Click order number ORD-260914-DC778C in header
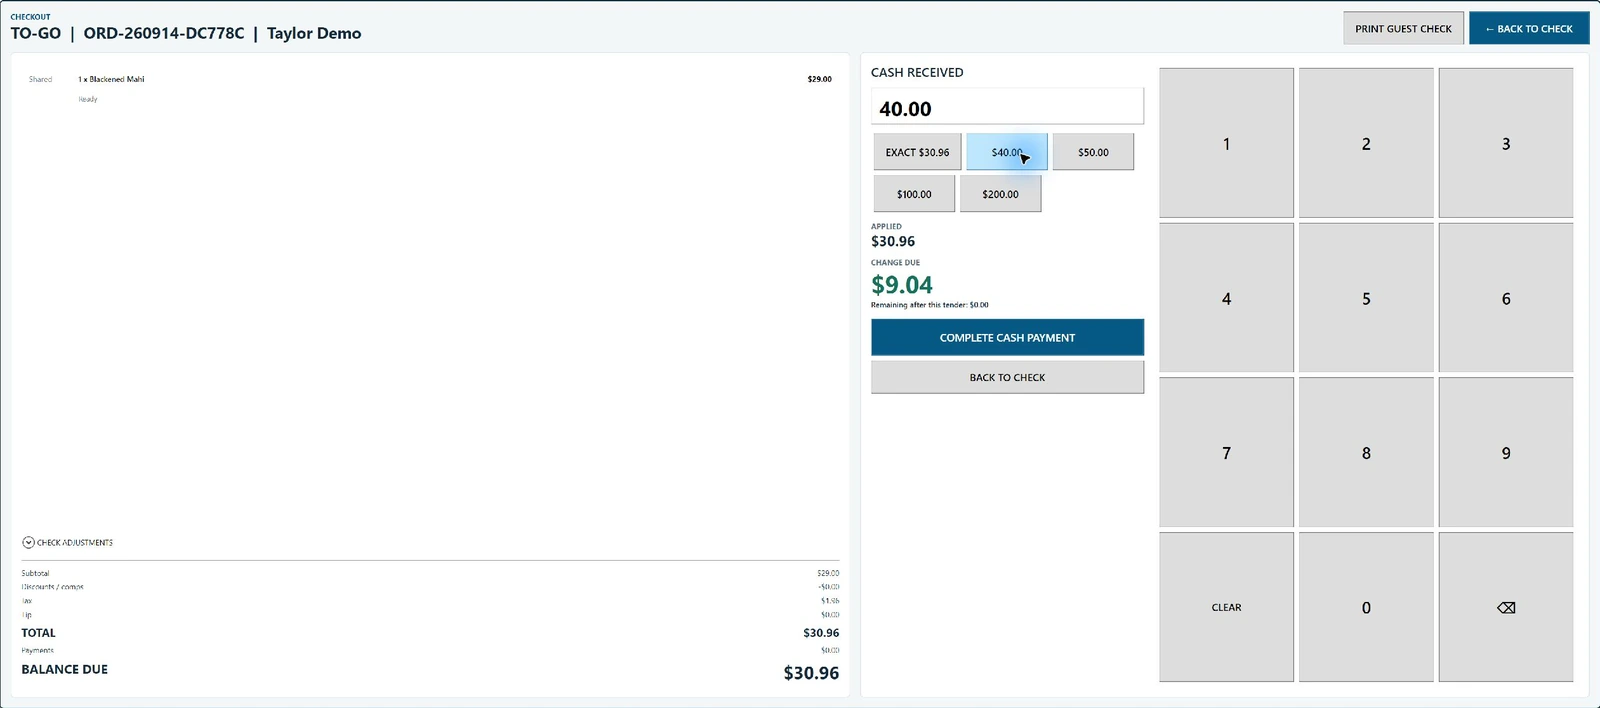Viewport: 1600px width, 708px height. click(x=164, y=33)
